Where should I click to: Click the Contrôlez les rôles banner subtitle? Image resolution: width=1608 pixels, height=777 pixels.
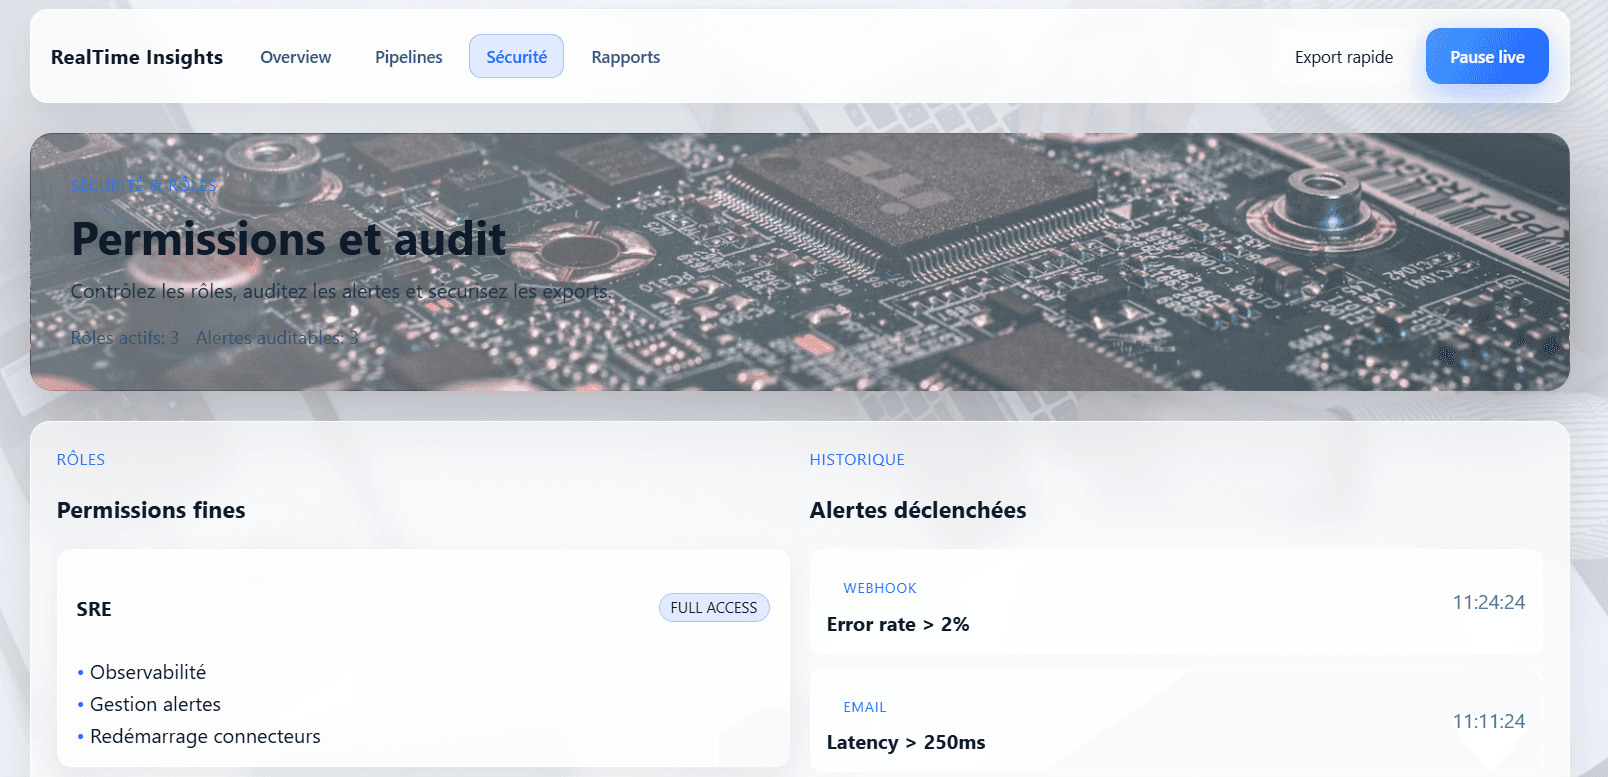coord(341,291)
